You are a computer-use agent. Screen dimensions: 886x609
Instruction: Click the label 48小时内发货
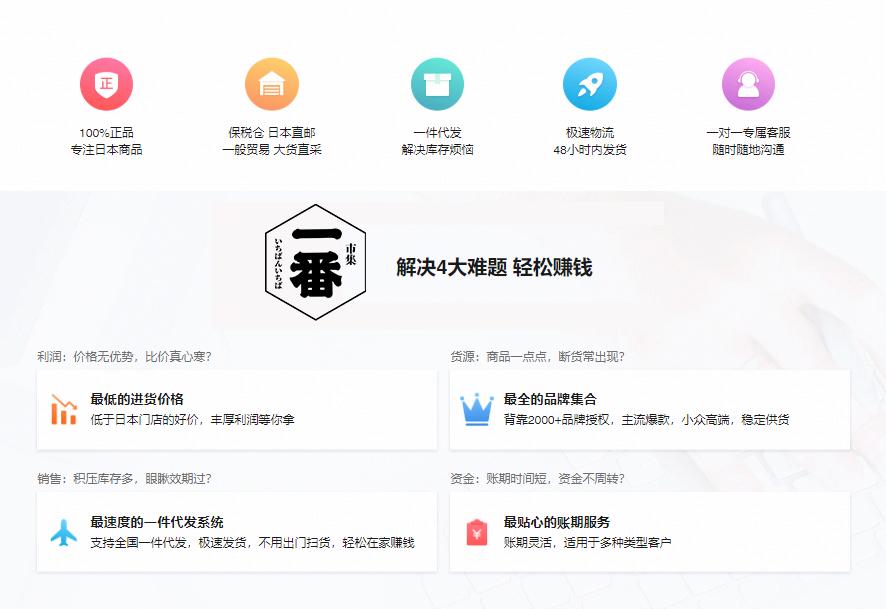590,147
